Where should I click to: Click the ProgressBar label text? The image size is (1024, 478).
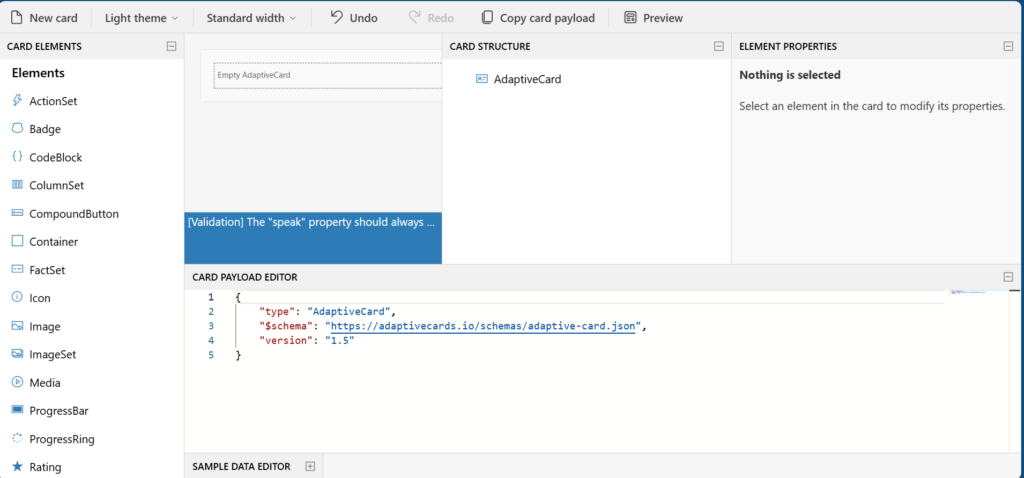coord(59,411)
